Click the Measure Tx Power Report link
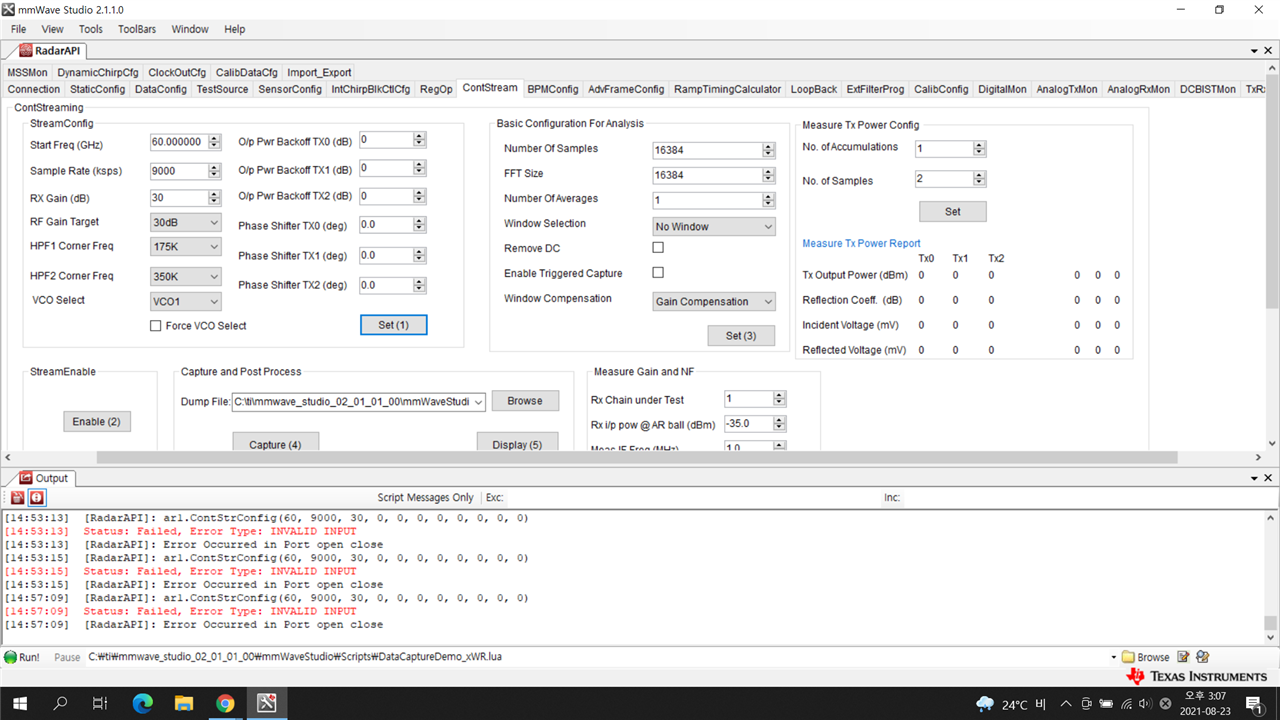The height and width of the screenshot is (720, 1280). [861, 243]
